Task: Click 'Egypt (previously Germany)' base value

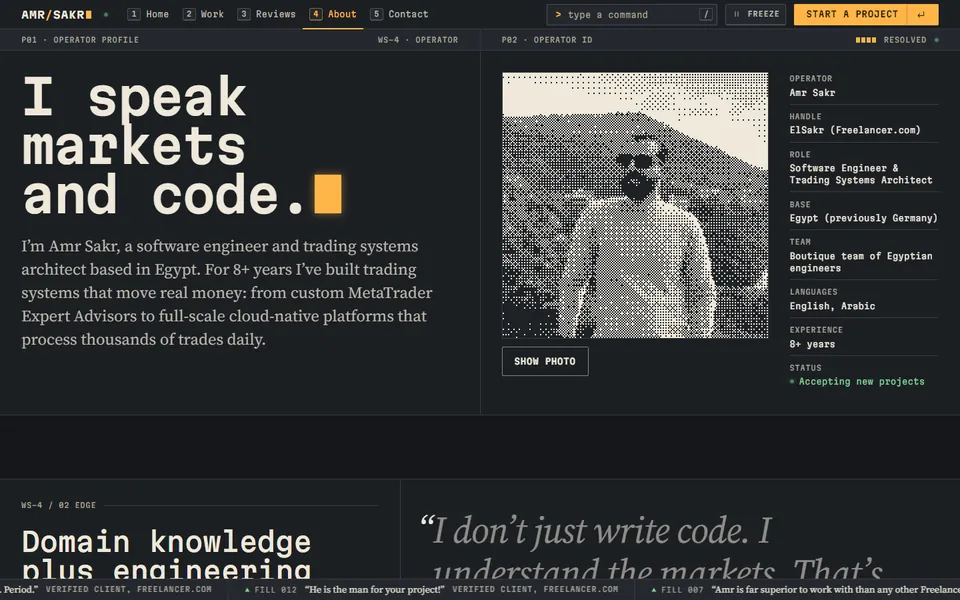Action: [x=863, y=218]
